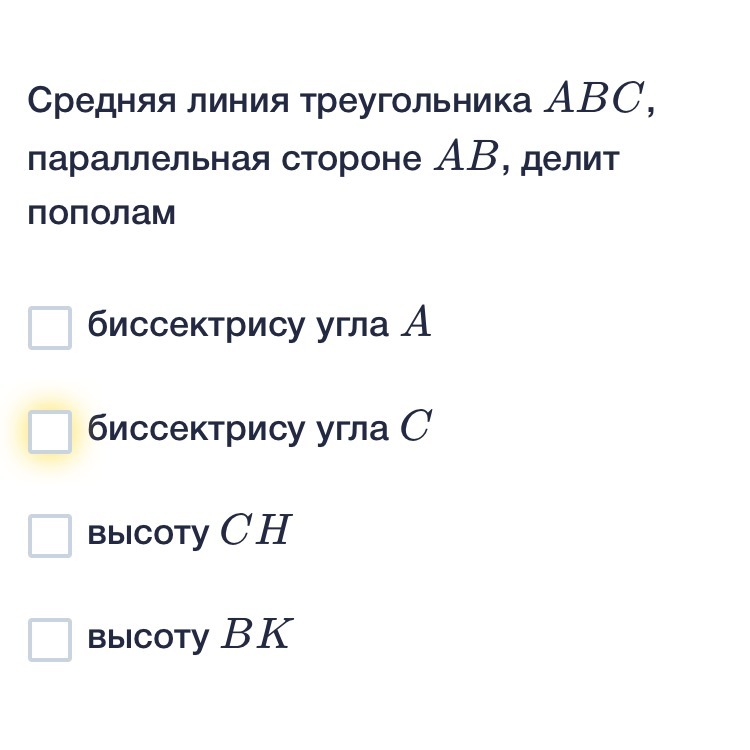Screen dimensions: 750x750
Task: Click the word высоту before BK
Action: 148,637
